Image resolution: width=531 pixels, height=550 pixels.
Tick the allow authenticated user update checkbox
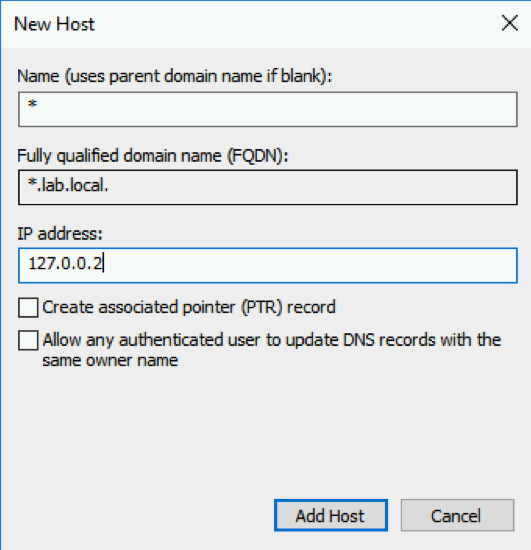coord(28,340)
